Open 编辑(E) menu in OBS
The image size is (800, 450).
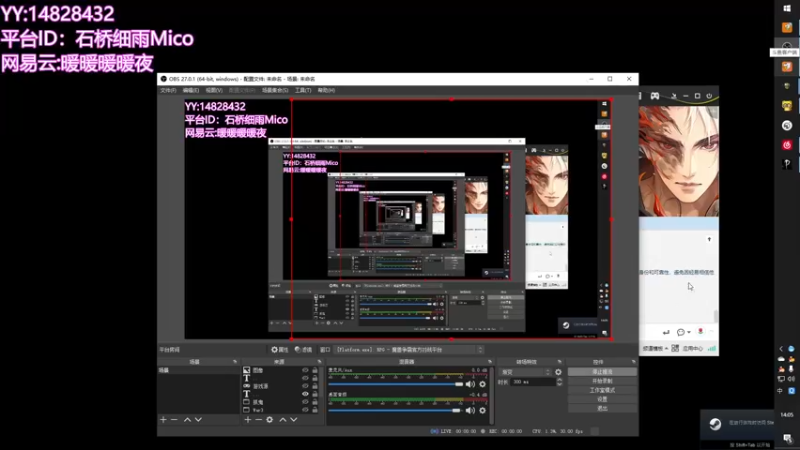190,90
